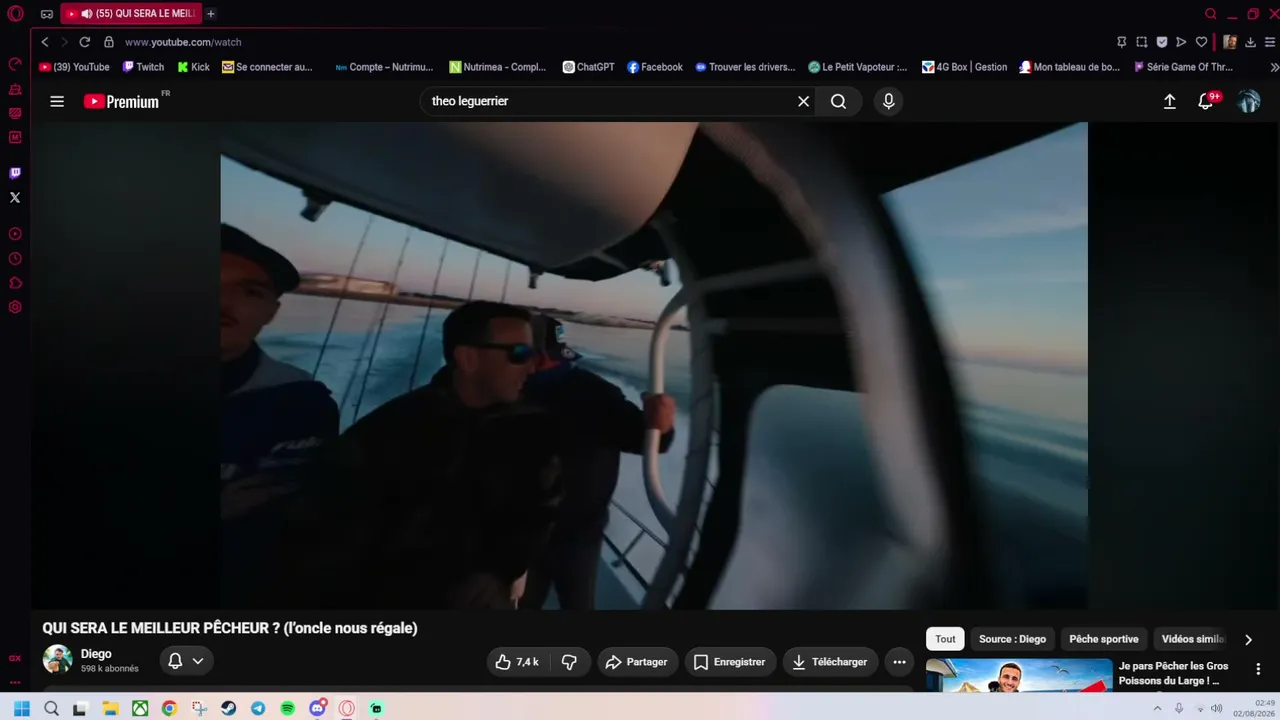This screenshot has width=1280, height=720.
Task: Open Opera Easy Setup lines icon
Action: click(x=1270, y=42)
